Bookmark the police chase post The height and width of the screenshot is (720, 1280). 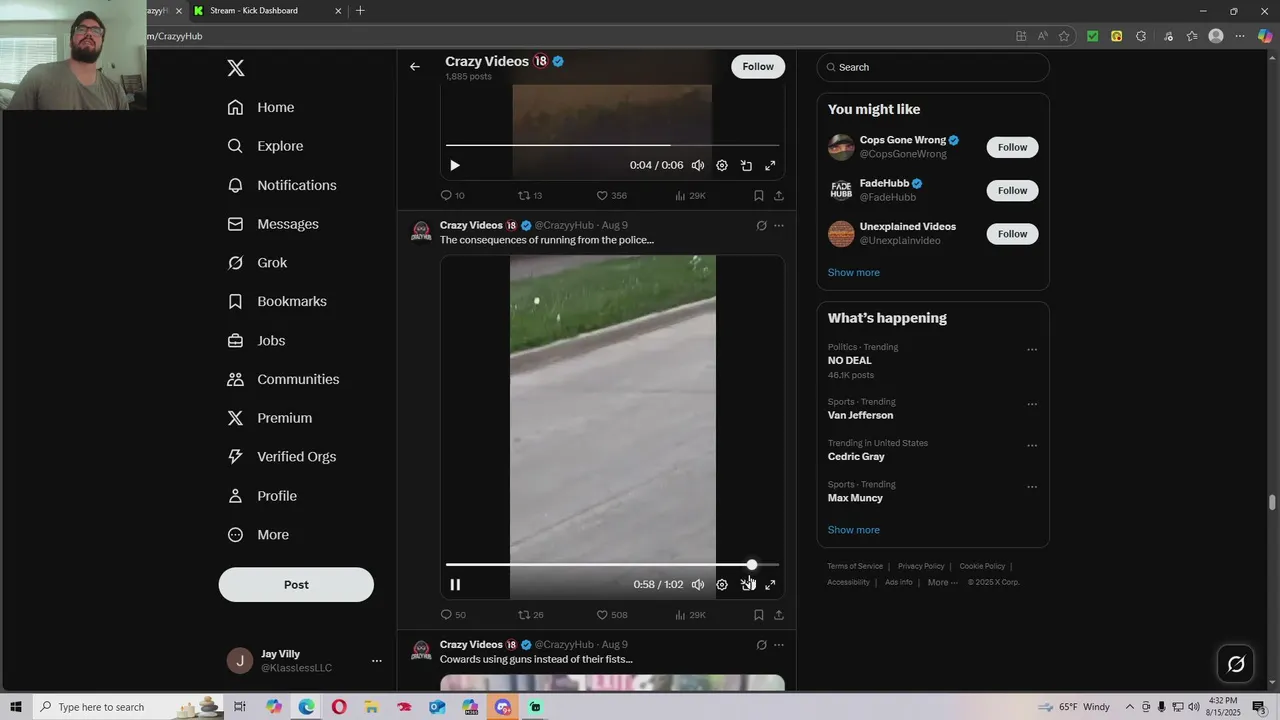pos(759,615)
